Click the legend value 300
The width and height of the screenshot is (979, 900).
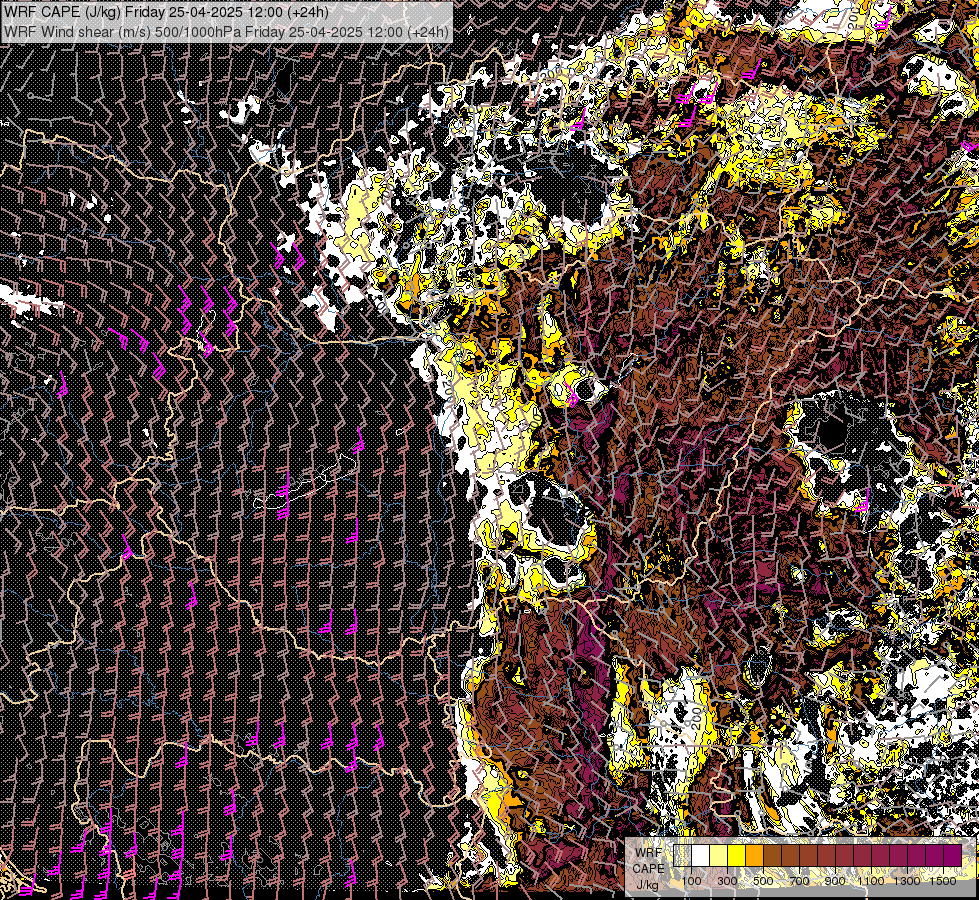click(x=727, y=881)
